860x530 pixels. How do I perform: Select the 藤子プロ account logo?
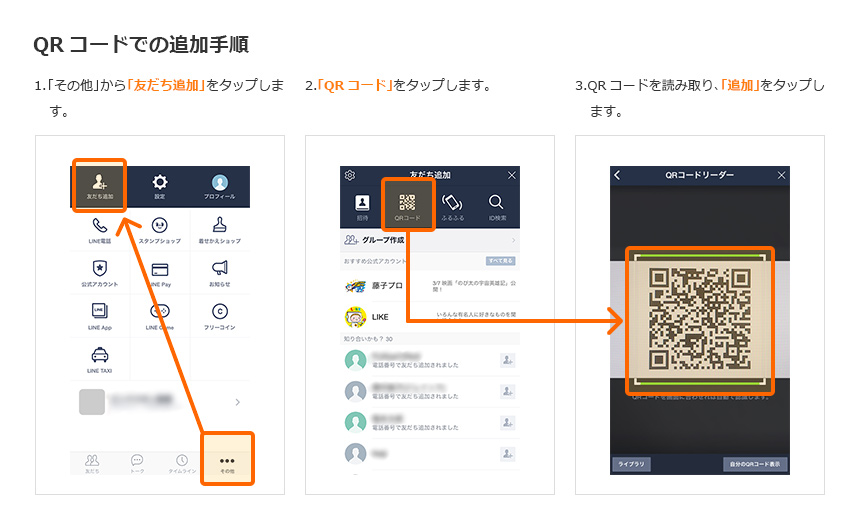(355, 286)
